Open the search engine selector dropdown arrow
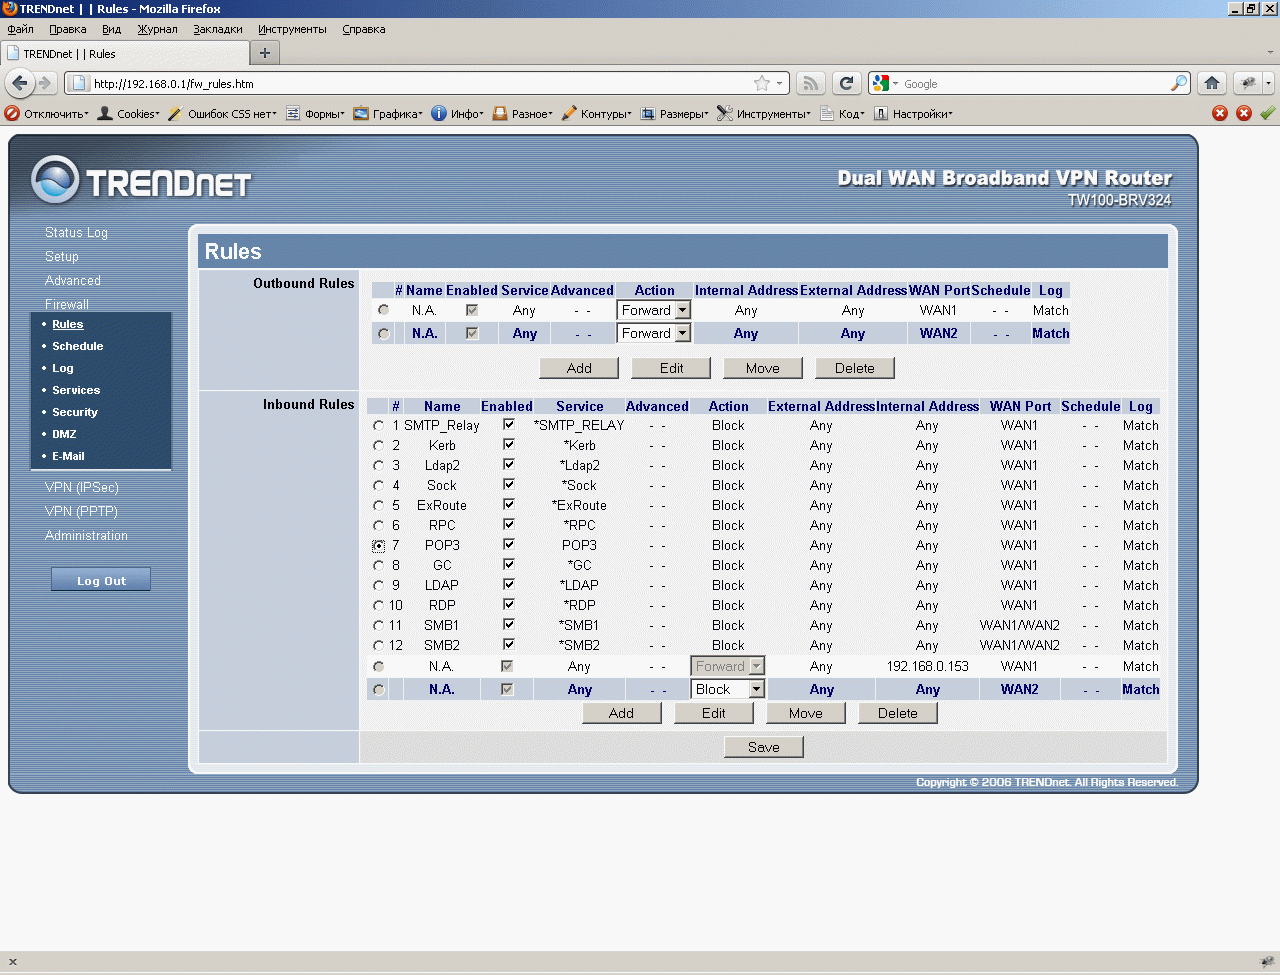 tap(895, 84)
